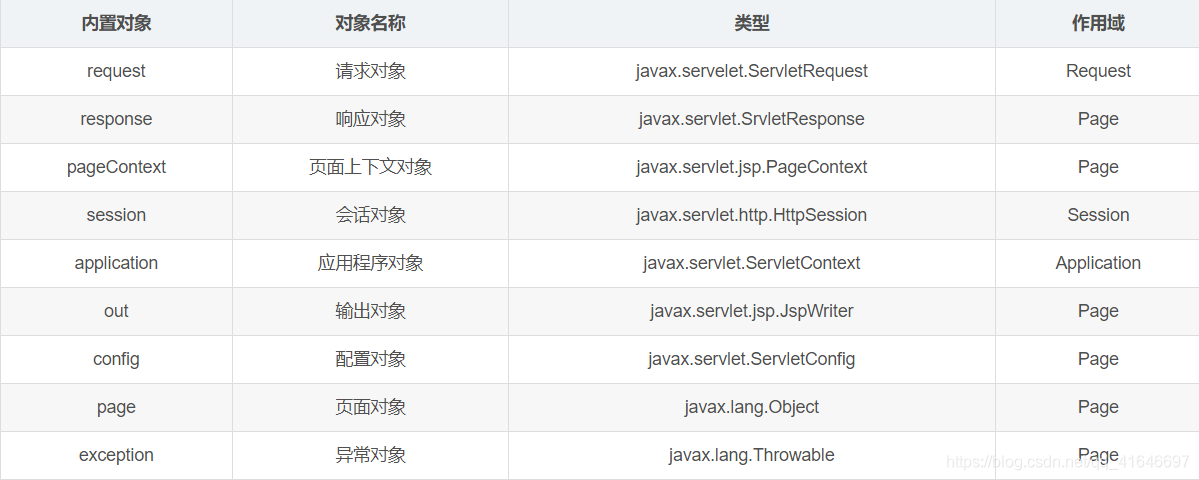
Task: Select the 请求对象 cell
Action: [370, 71]
